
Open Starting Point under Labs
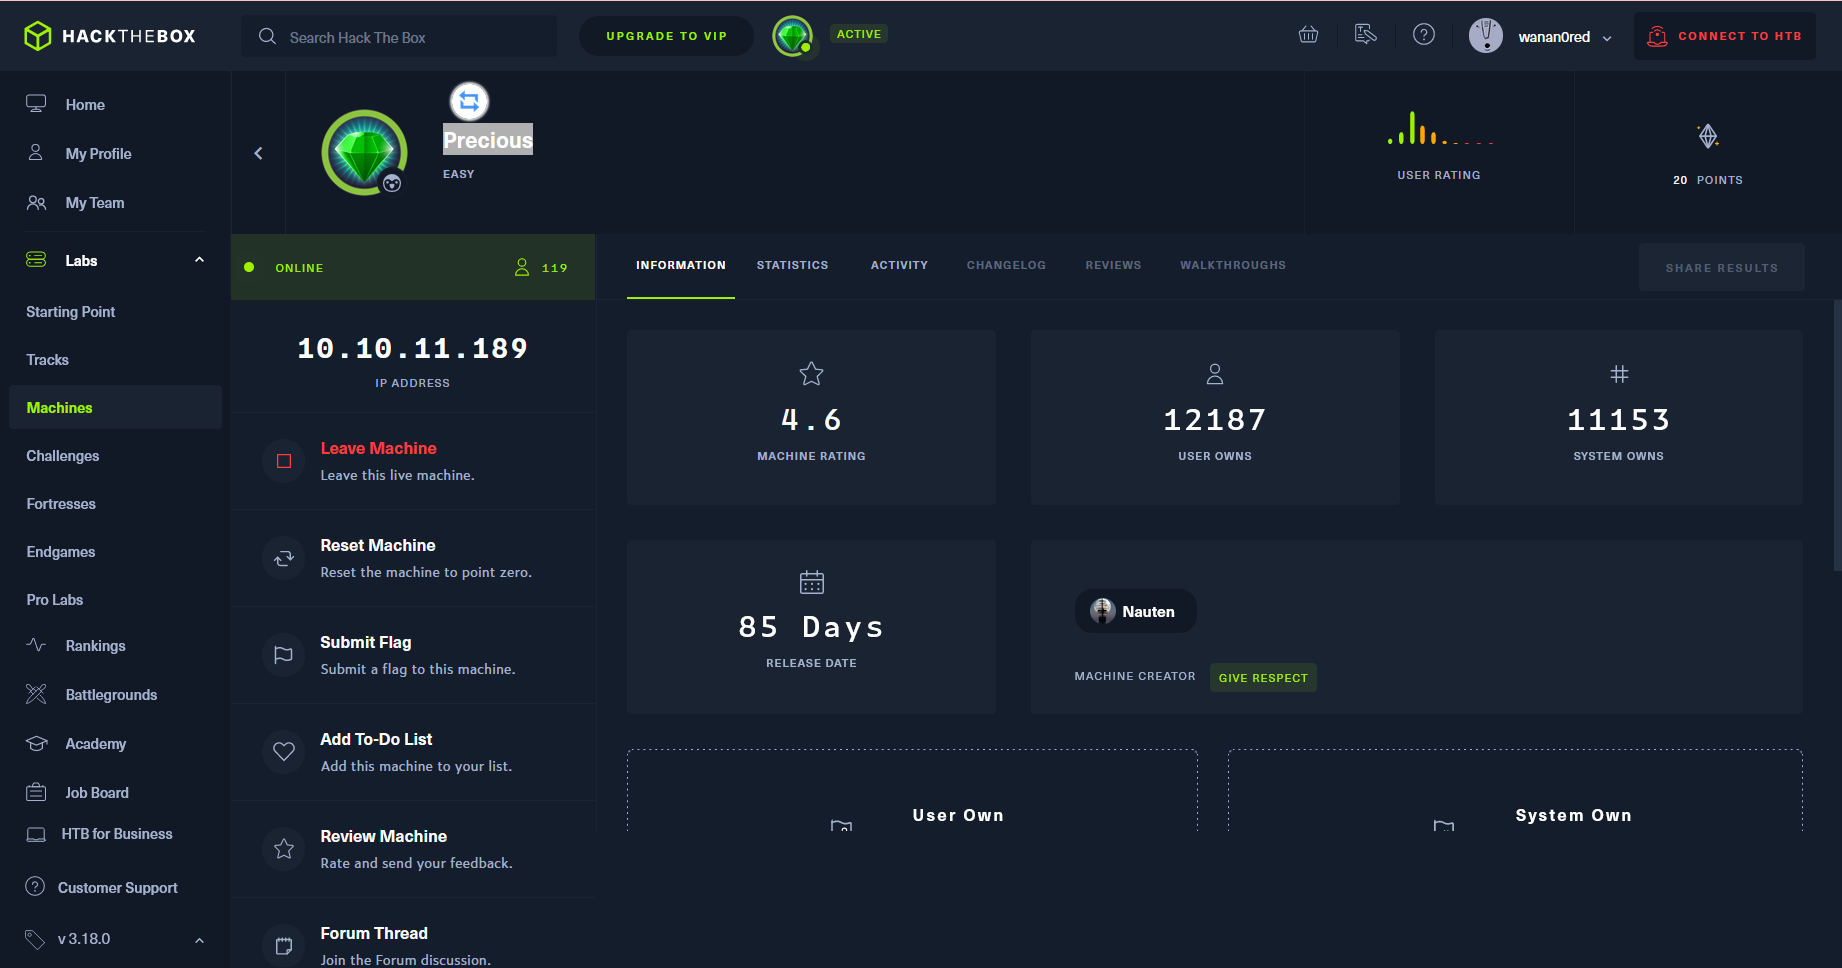pyautogui.click(x=71, y=311)
